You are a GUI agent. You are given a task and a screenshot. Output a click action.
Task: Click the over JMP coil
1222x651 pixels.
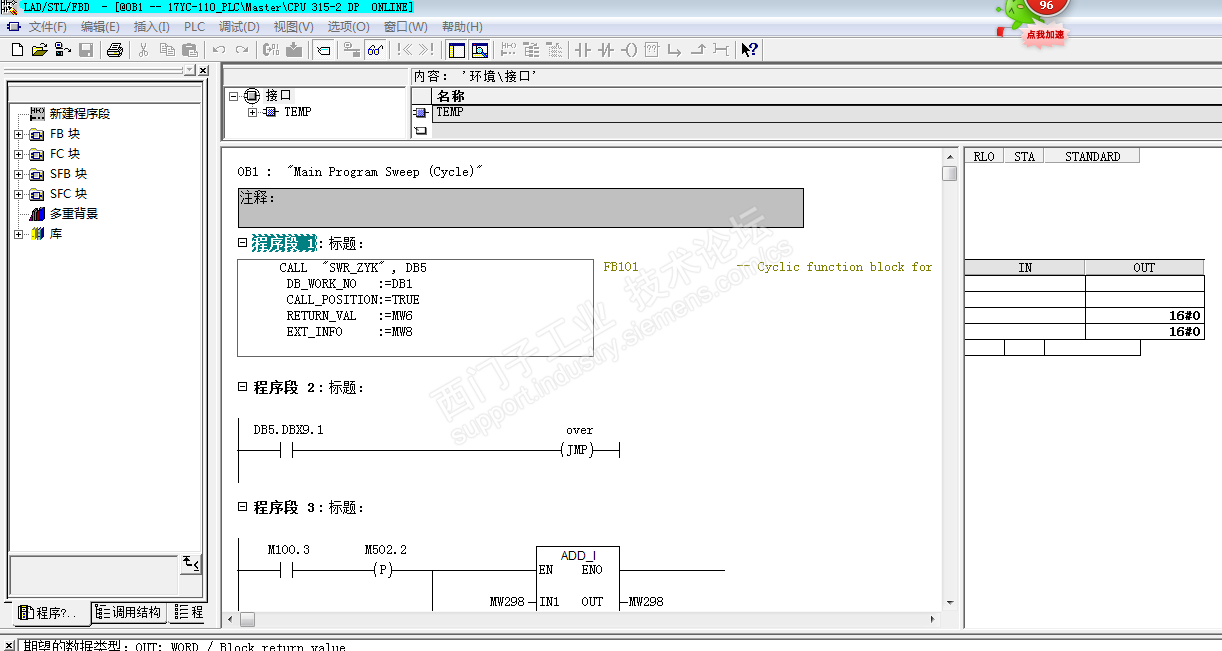tap(578, 450)
